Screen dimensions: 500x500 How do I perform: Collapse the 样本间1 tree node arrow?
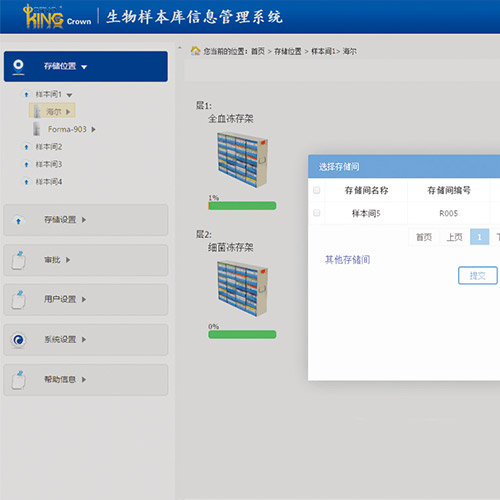[69, 95]
